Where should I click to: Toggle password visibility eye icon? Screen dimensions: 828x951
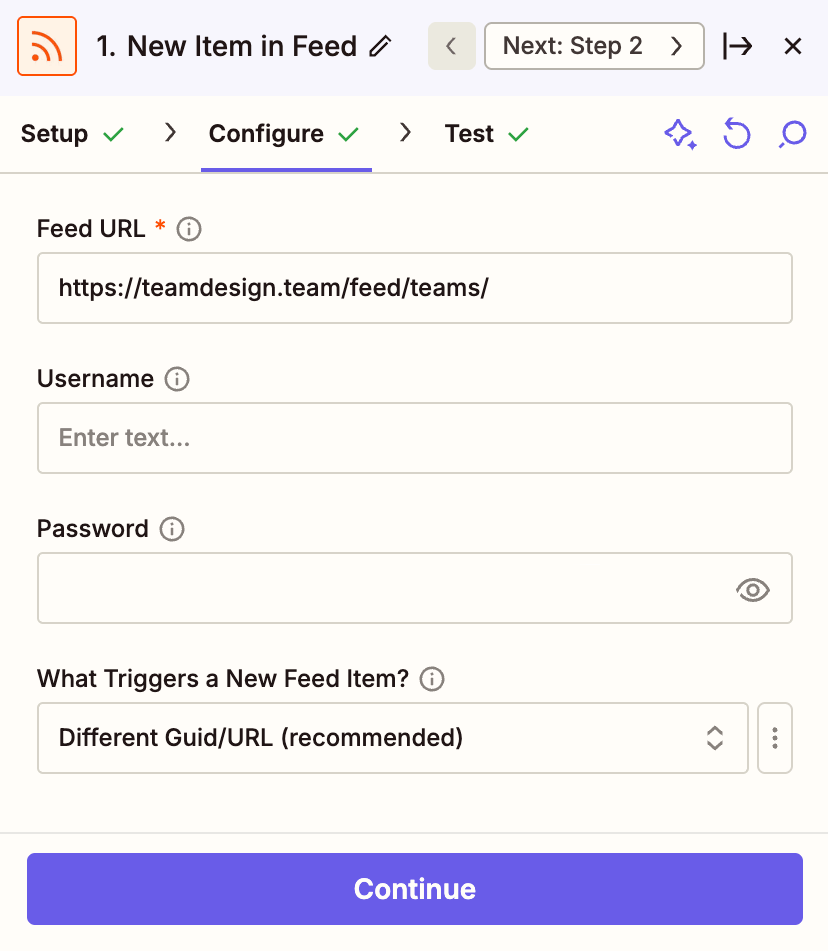click(752, 589)
